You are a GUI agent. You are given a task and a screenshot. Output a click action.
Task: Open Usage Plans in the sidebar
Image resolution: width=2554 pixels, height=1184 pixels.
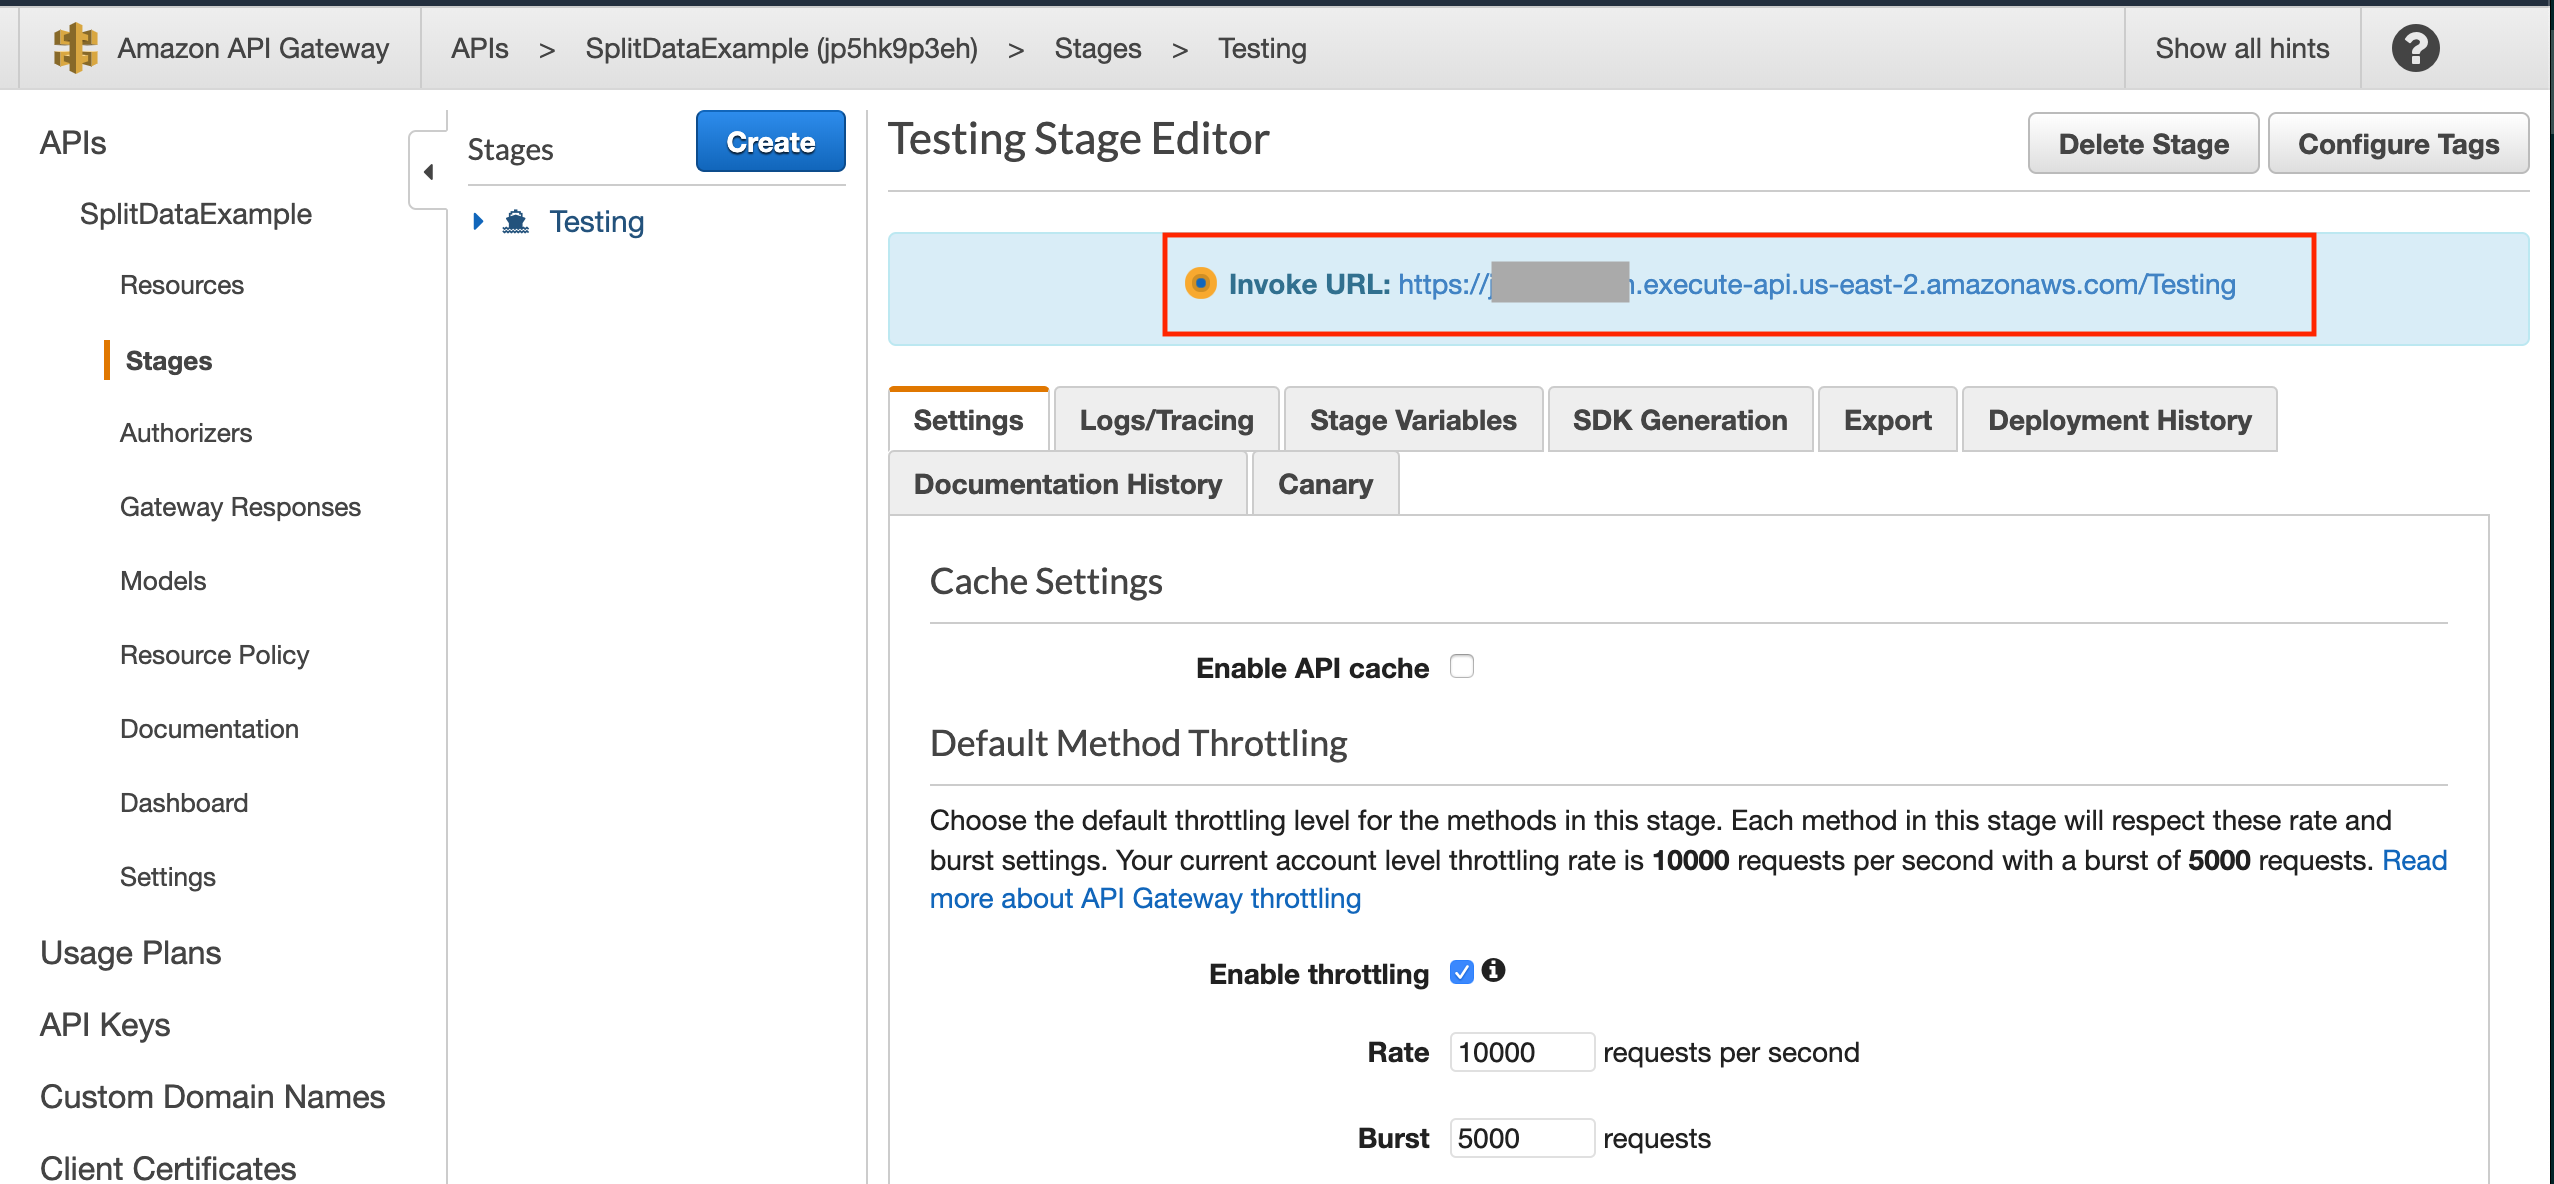(131, 952)
